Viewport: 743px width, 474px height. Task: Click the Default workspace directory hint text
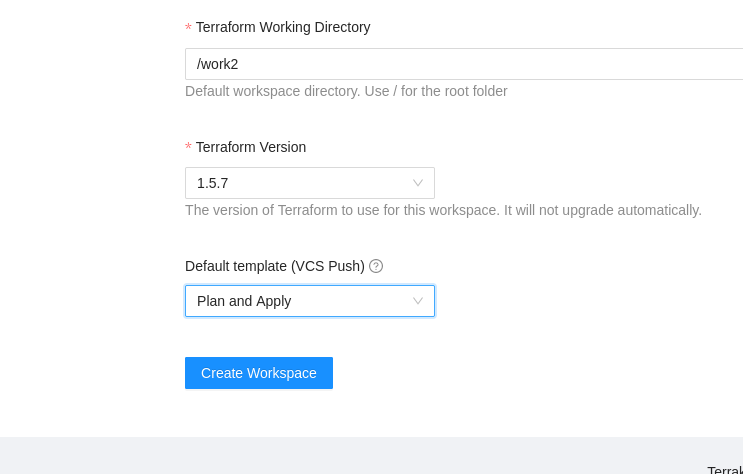point(346,91)
